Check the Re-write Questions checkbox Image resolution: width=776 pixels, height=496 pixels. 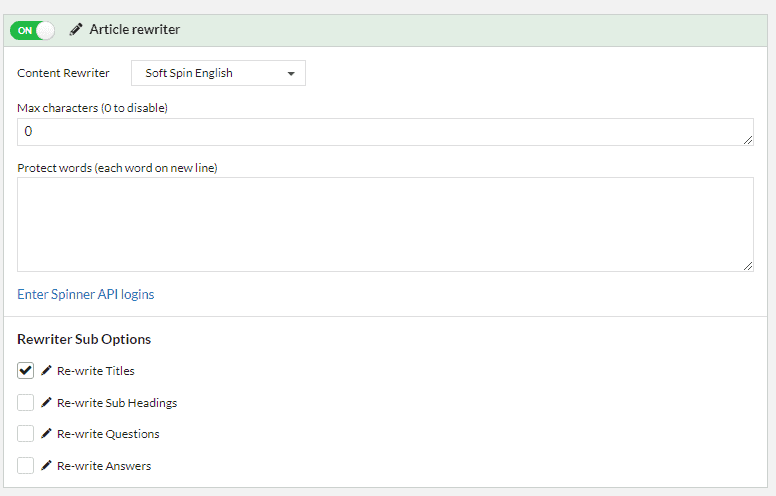pyautogui.click(x=25, y=434)
